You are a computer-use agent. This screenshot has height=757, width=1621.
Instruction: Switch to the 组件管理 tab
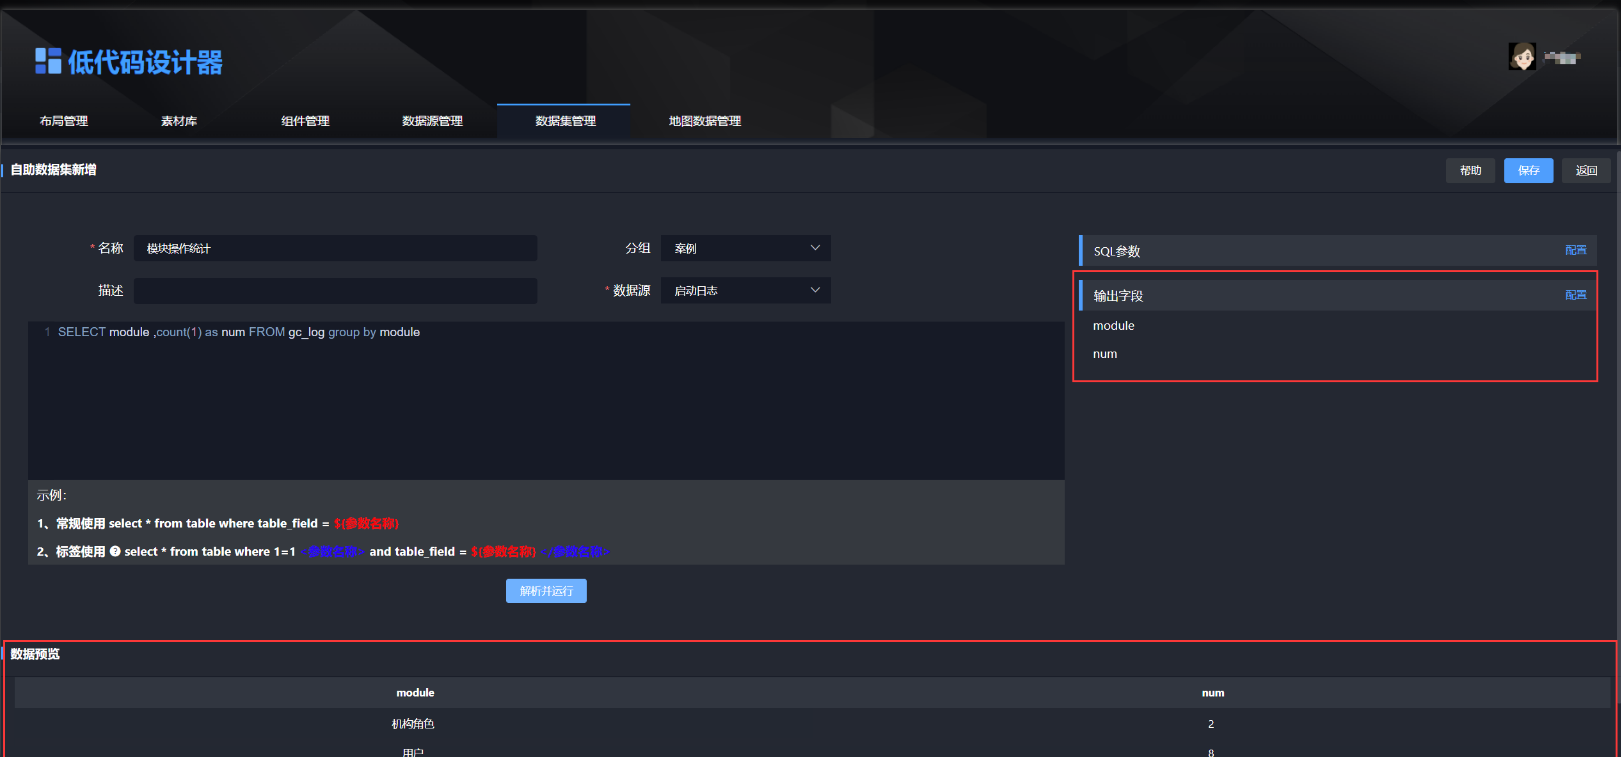point(305,121)
